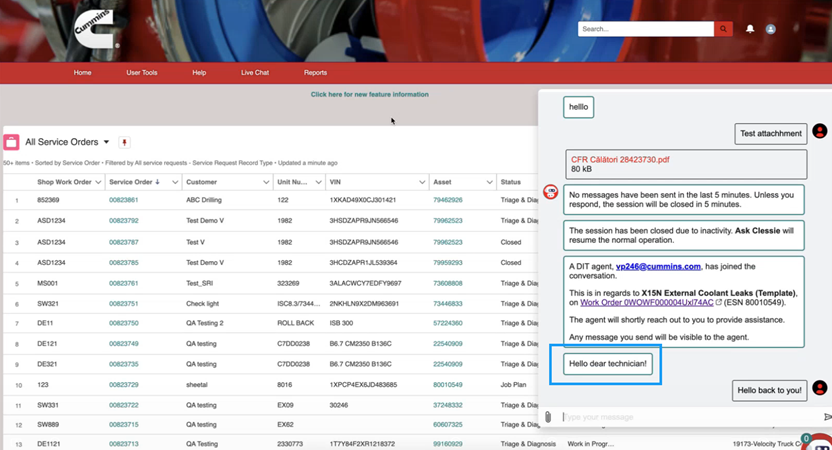Go to Home in navigation bar

[82, 73]
